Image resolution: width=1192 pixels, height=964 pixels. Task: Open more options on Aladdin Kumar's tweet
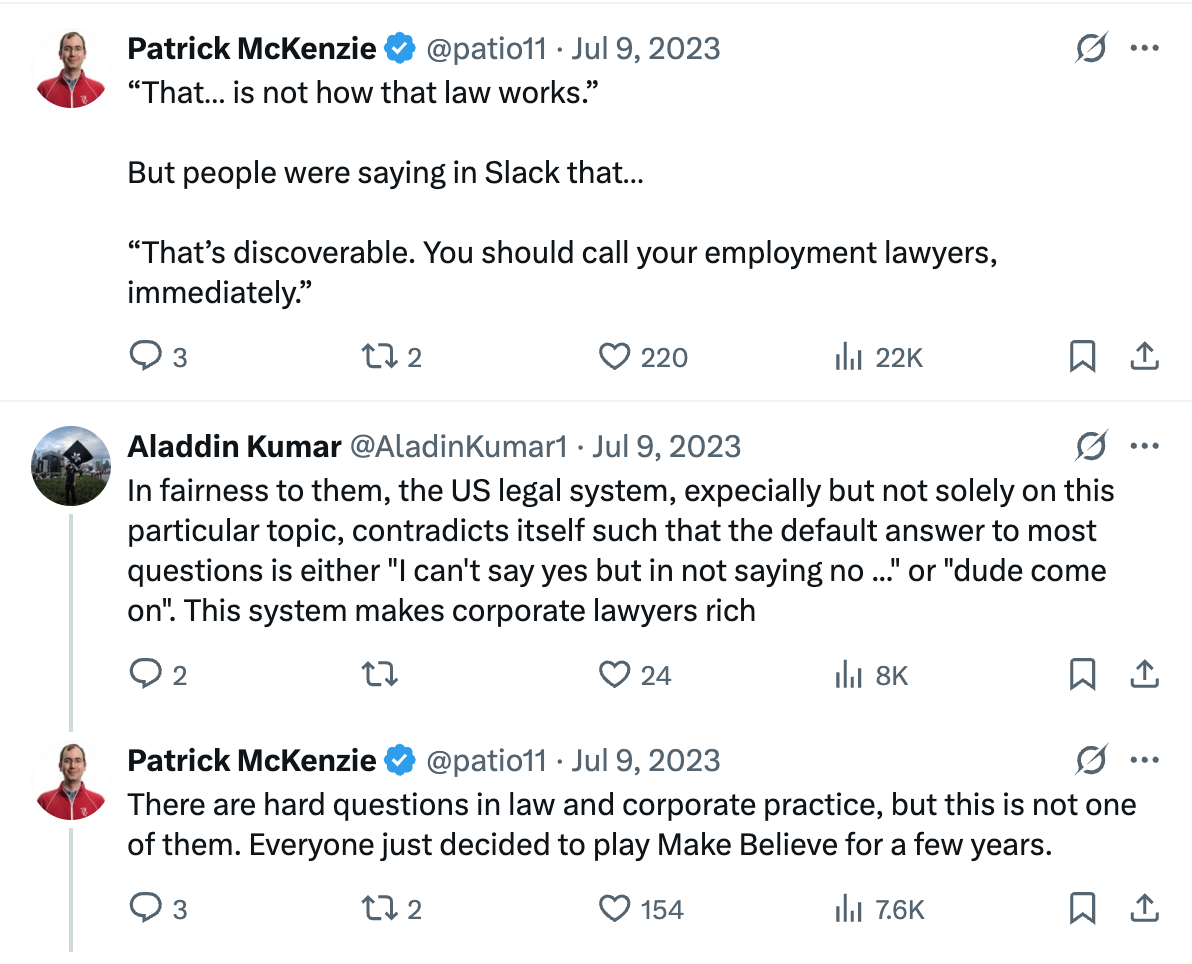1144,446
